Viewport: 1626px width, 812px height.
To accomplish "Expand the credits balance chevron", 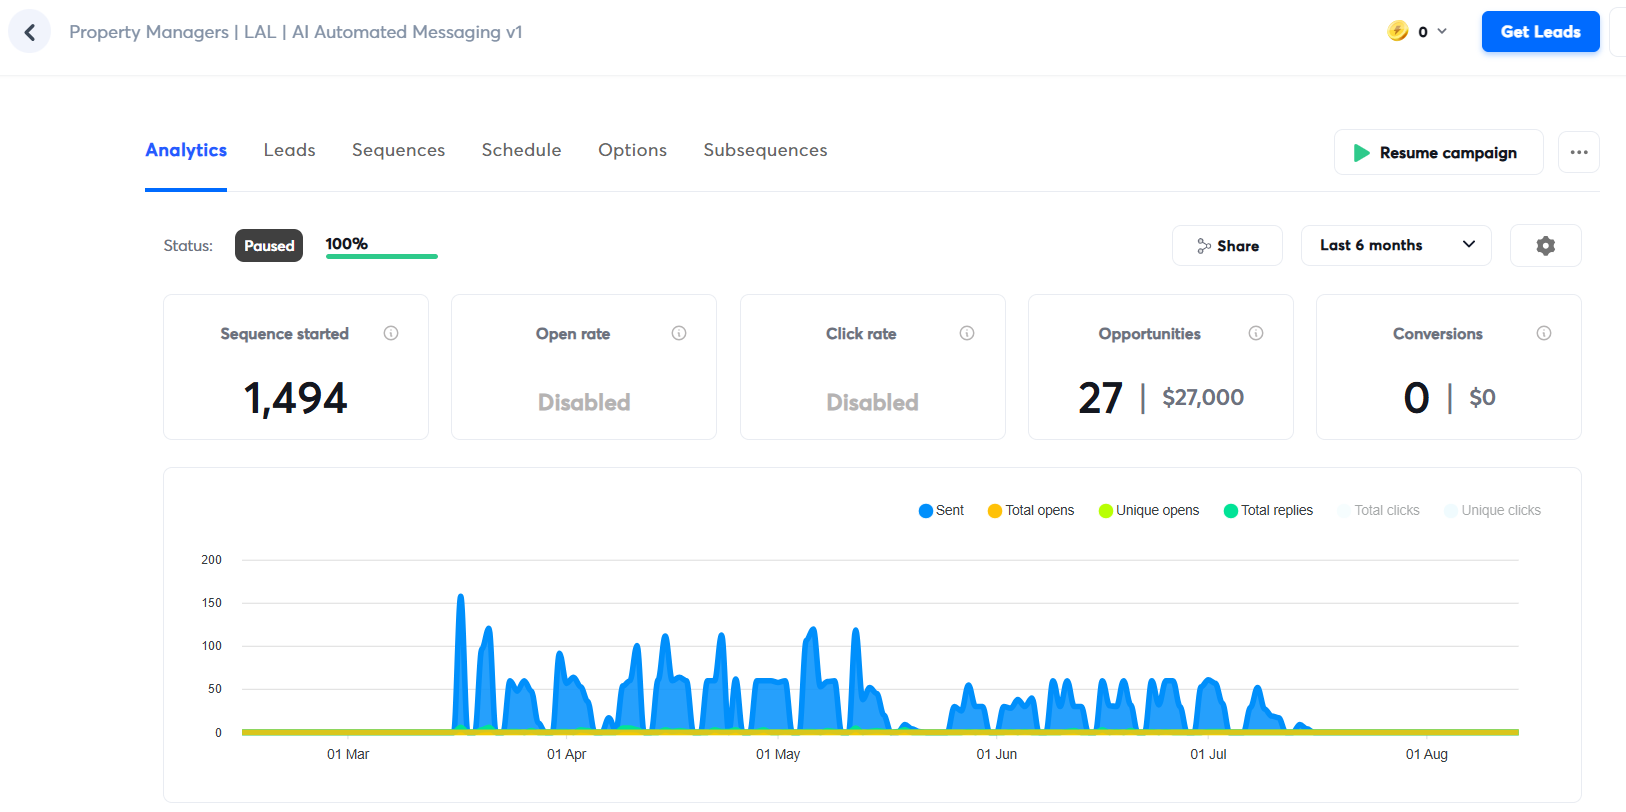I will pos(1442,32).
